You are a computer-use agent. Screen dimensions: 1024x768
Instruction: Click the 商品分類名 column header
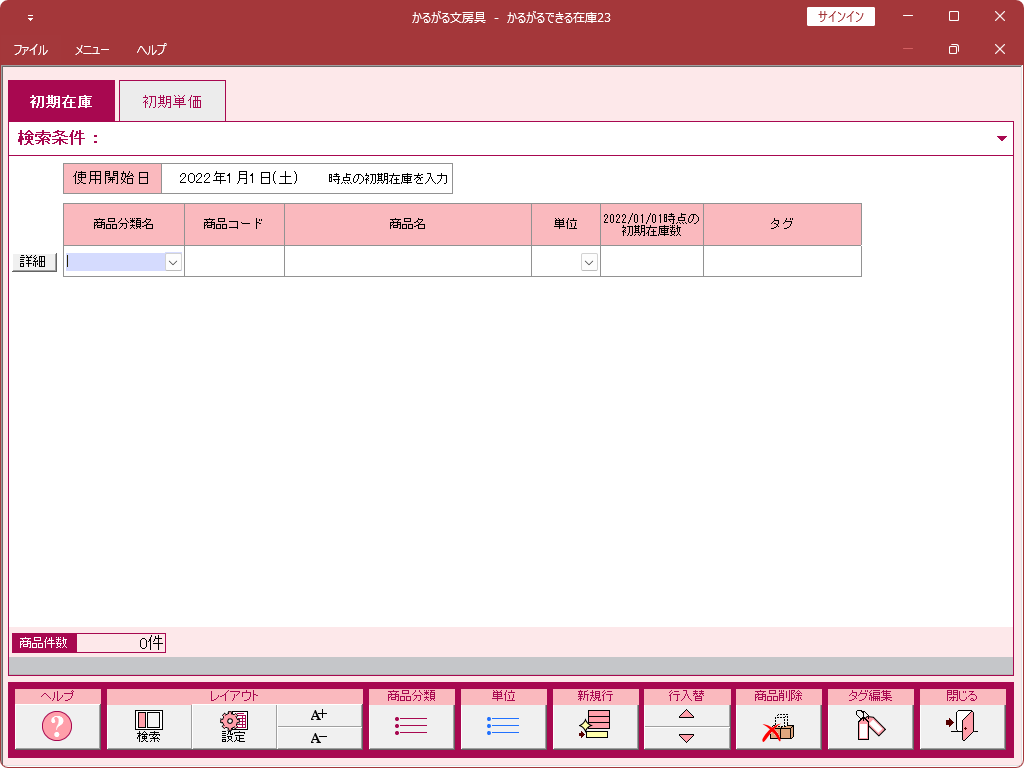[x=124, y=224]
